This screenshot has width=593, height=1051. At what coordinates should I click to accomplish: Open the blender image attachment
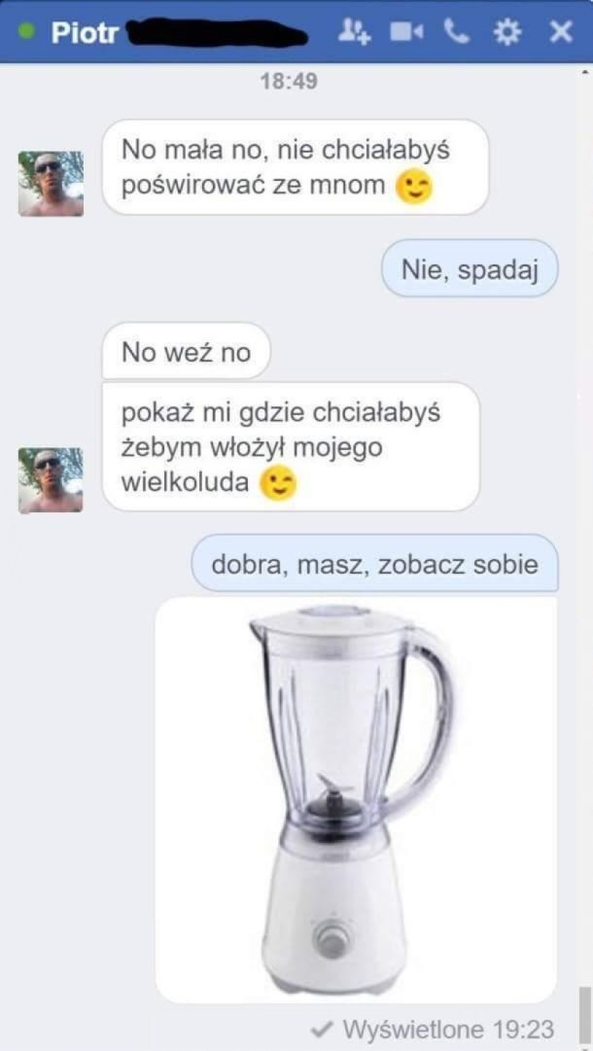point(356,800)
